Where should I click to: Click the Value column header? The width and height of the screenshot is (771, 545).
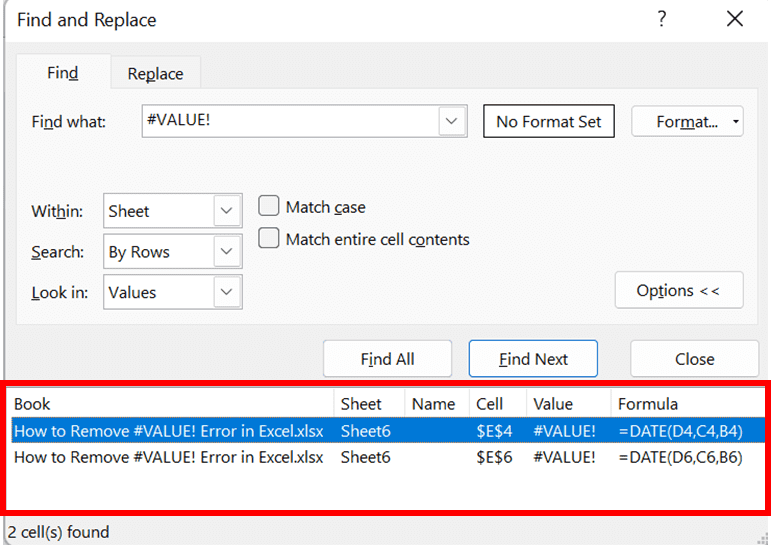[x=569, y=404]
